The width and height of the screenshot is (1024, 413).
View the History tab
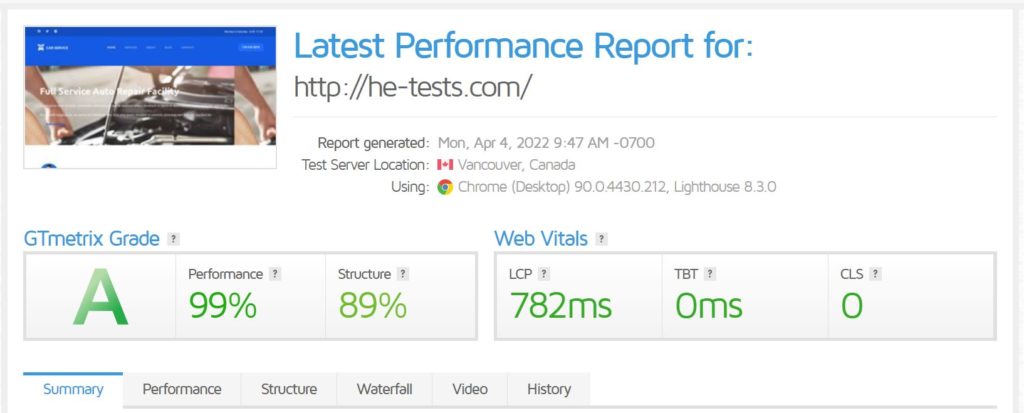pos(549,389)
